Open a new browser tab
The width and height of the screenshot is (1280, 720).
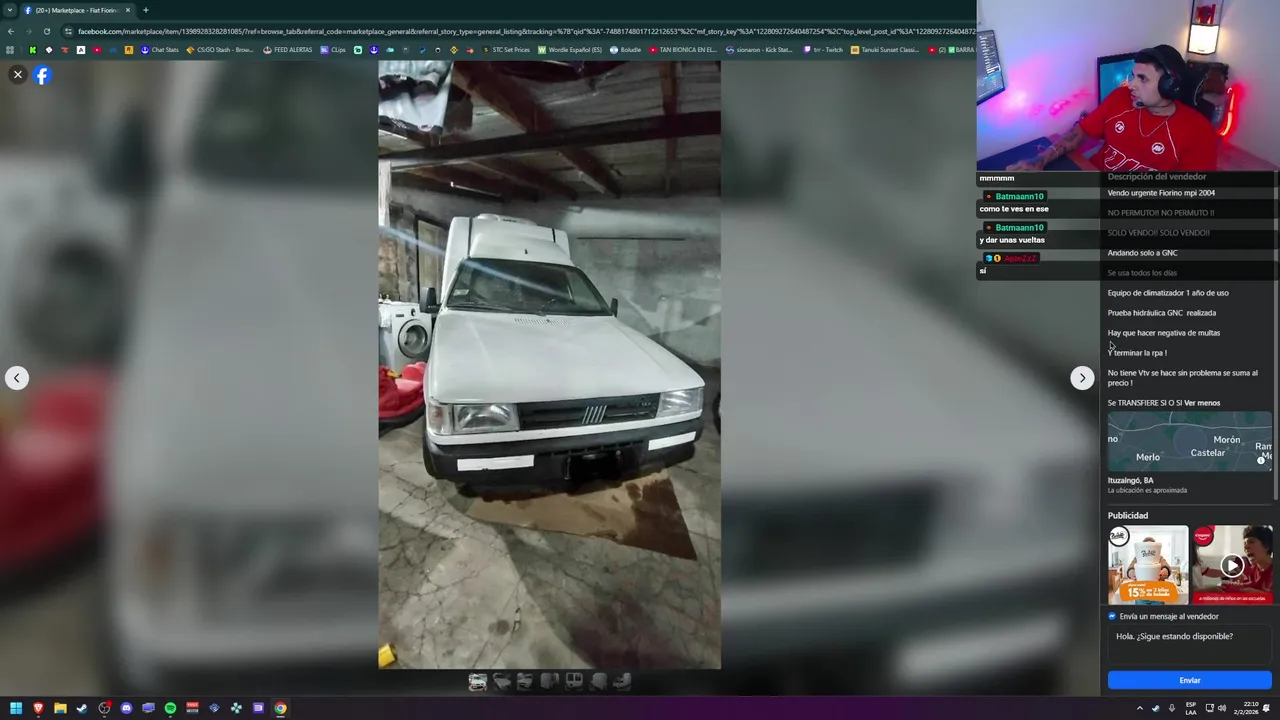(146, 10)
